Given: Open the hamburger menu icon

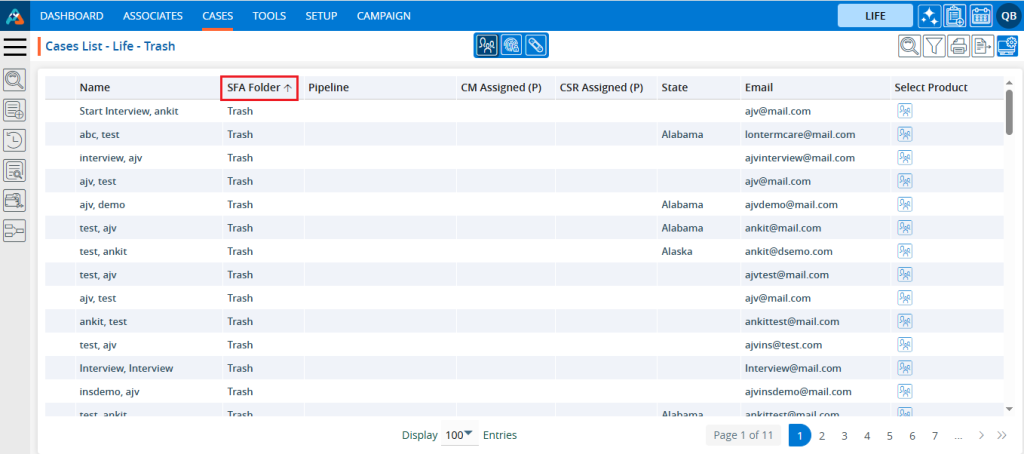Looking at the screenshot, I should 16,46.
